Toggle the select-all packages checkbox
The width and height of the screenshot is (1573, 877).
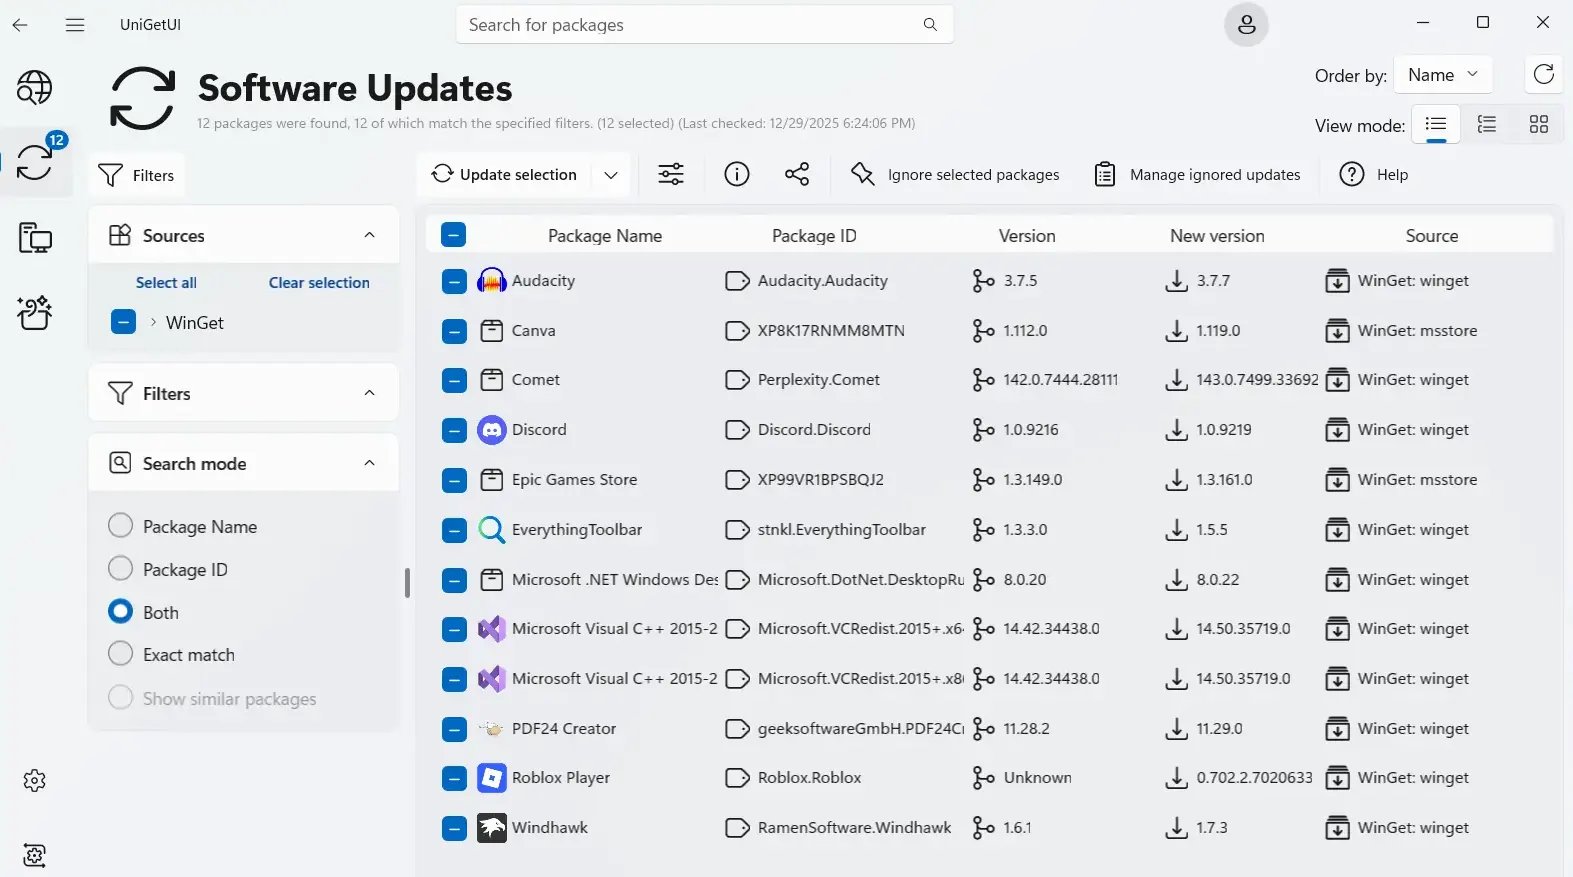pyautogui.click(x=453, y=236)
